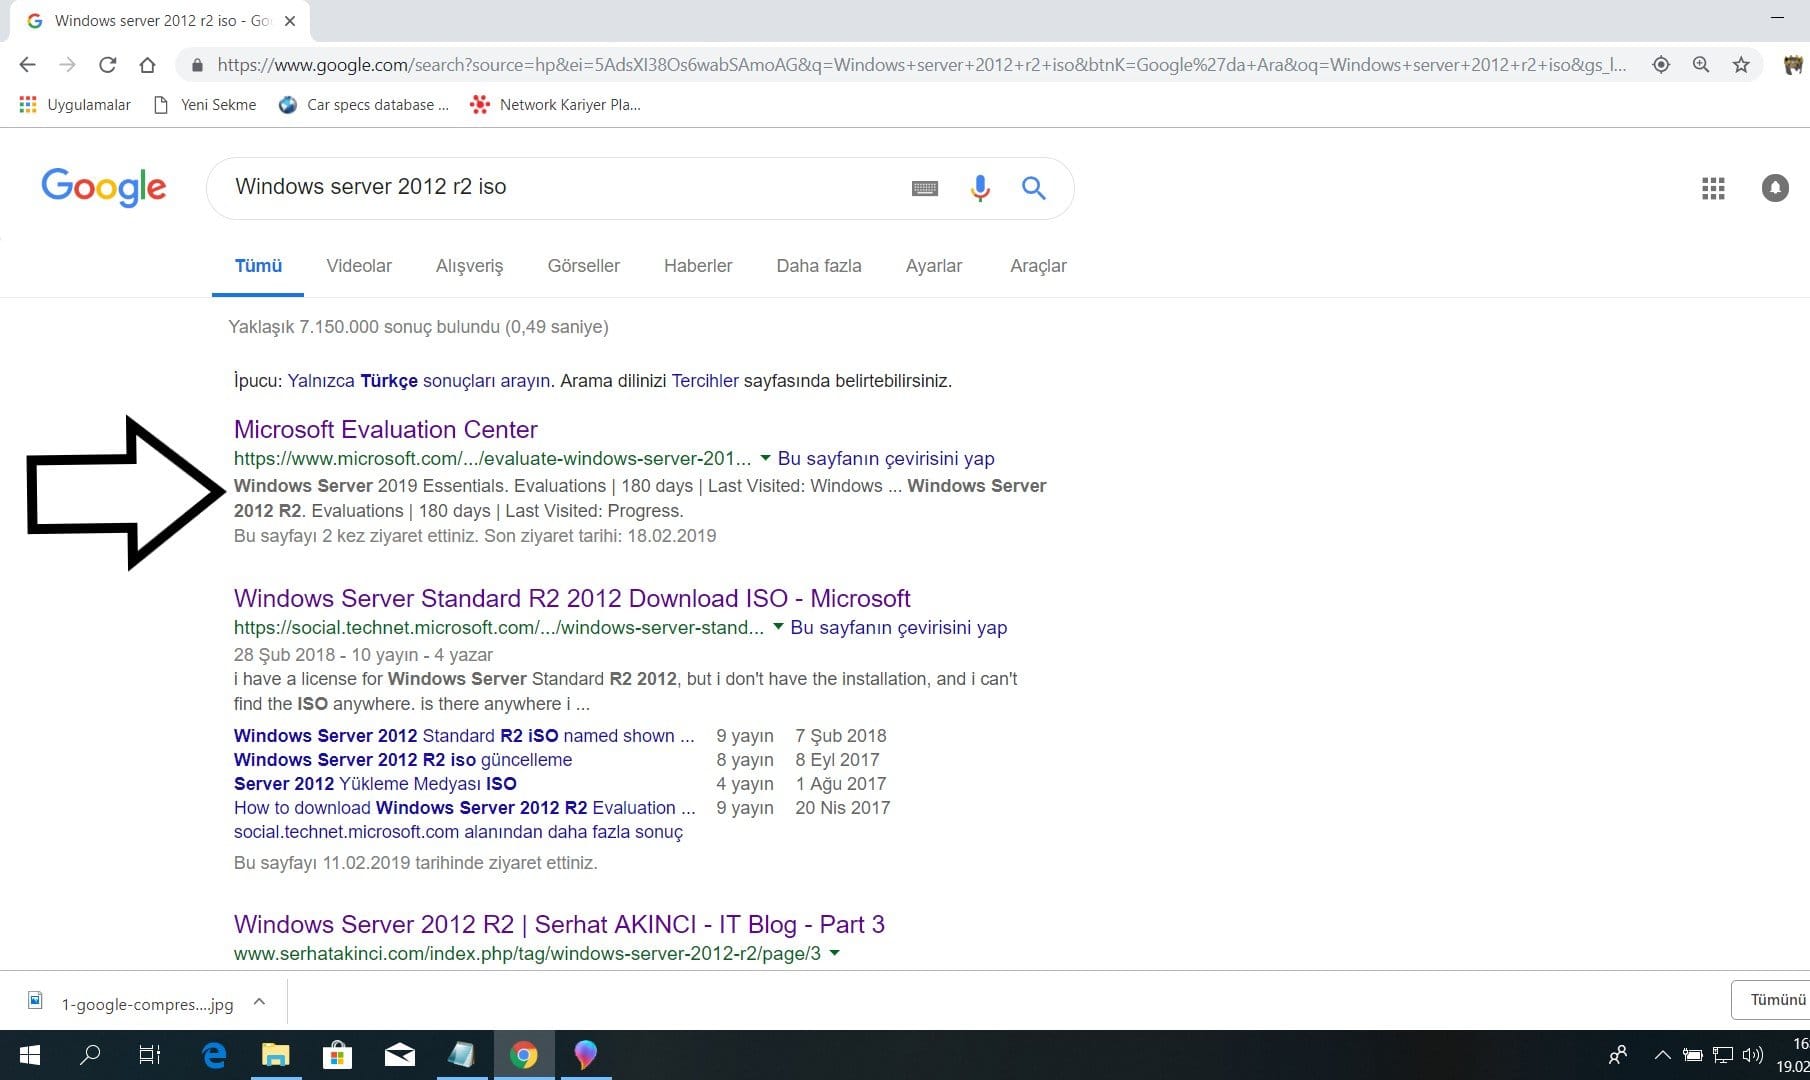
Task: Click the Tümünü show all downloads button
Action: [x=1772, y=1000]
